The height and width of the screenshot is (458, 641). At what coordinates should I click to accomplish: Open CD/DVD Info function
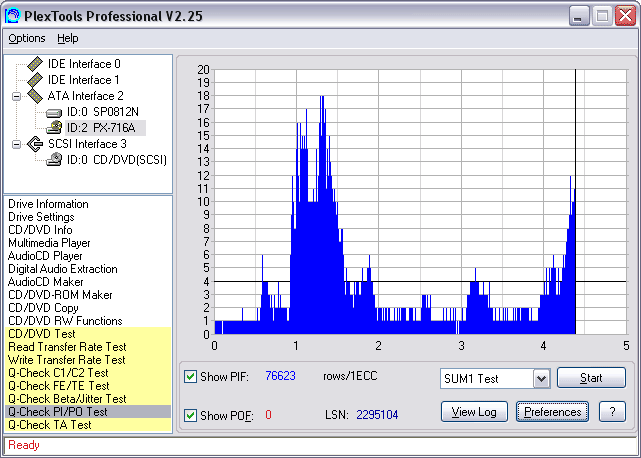40,230
